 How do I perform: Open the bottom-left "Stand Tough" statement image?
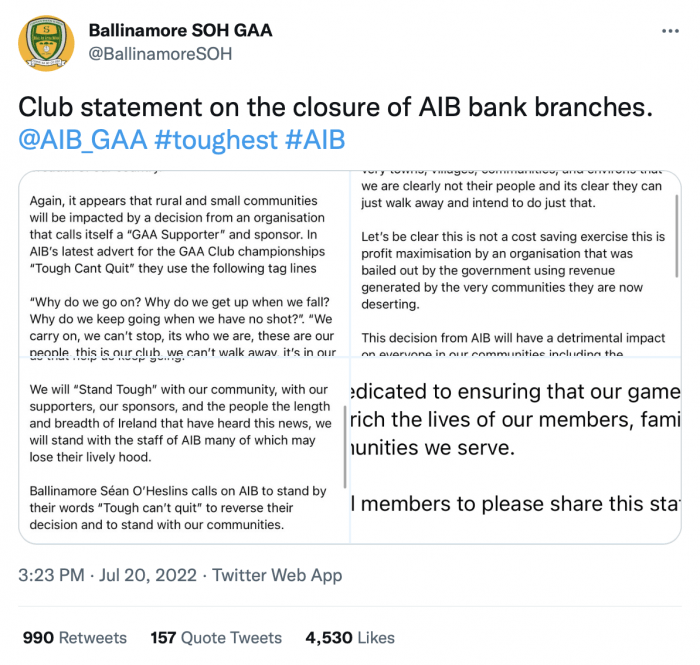[x=184, y=451]
